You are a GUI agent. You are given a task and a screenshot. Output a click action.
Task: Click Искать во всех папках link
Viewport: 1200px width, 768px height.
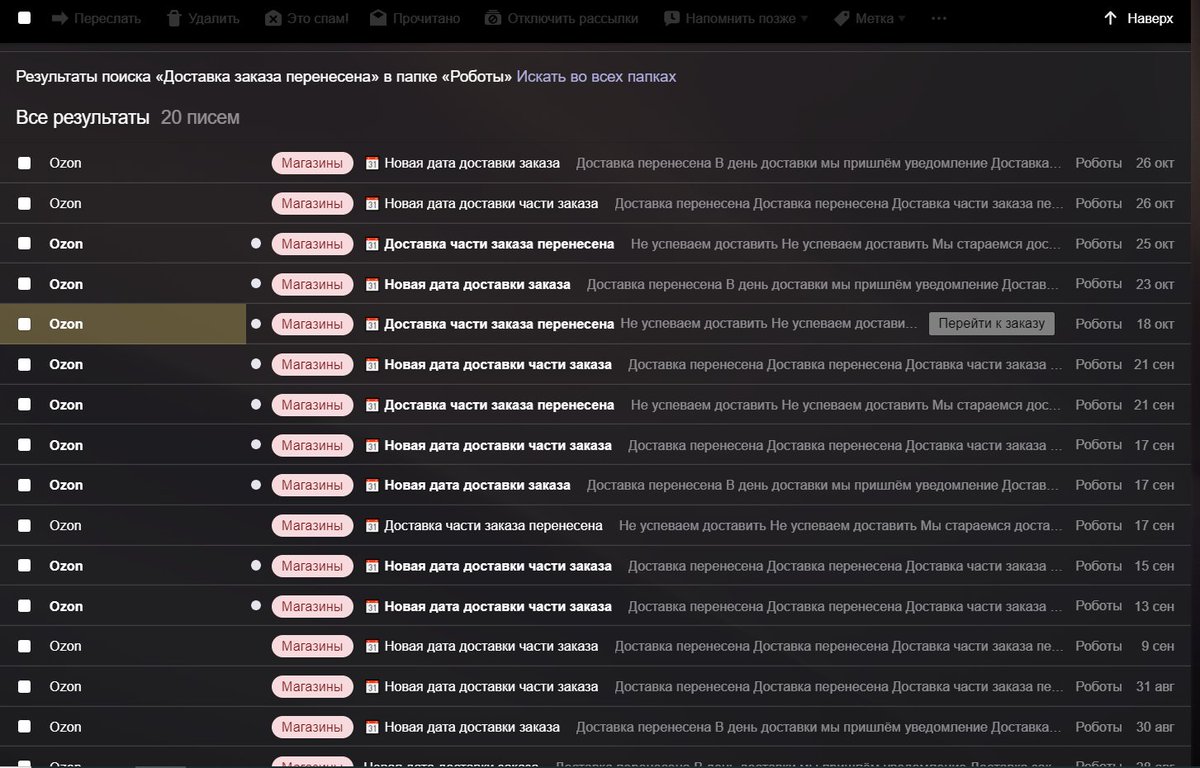click(x=596, y=77)
